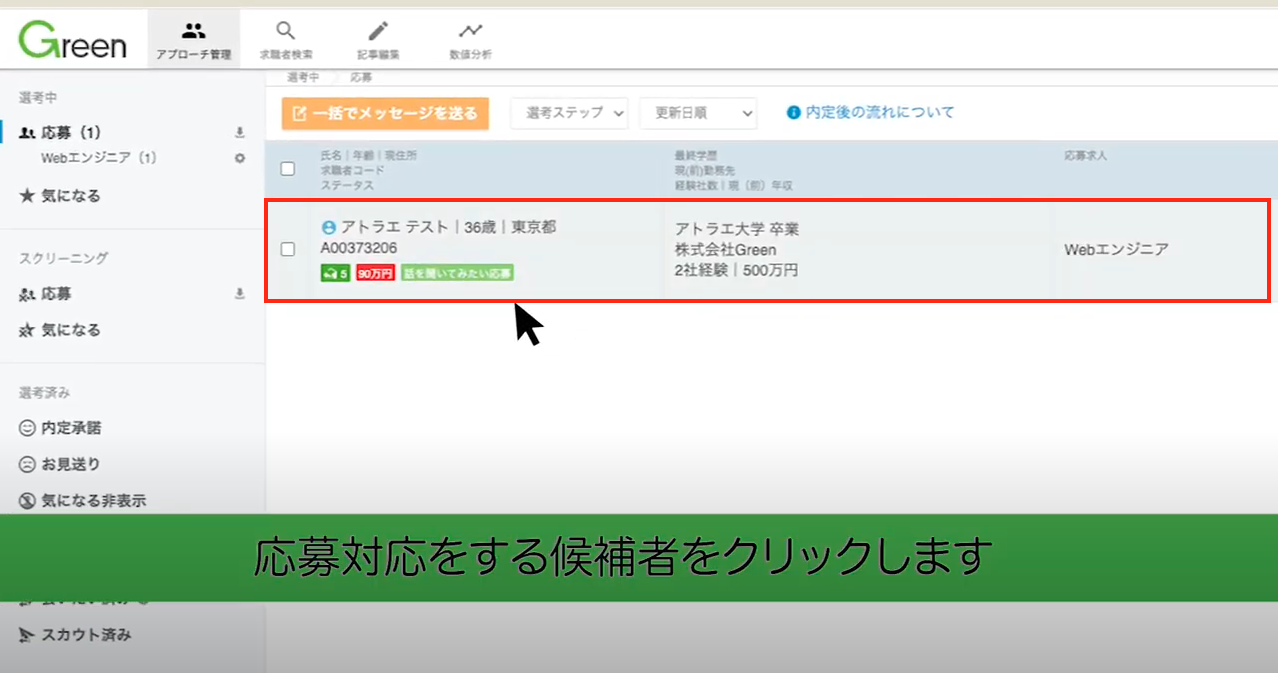Open the 記事編集 tab
Screen dimensions: 1278x673
pyautogui.click(x=378, y=39)
